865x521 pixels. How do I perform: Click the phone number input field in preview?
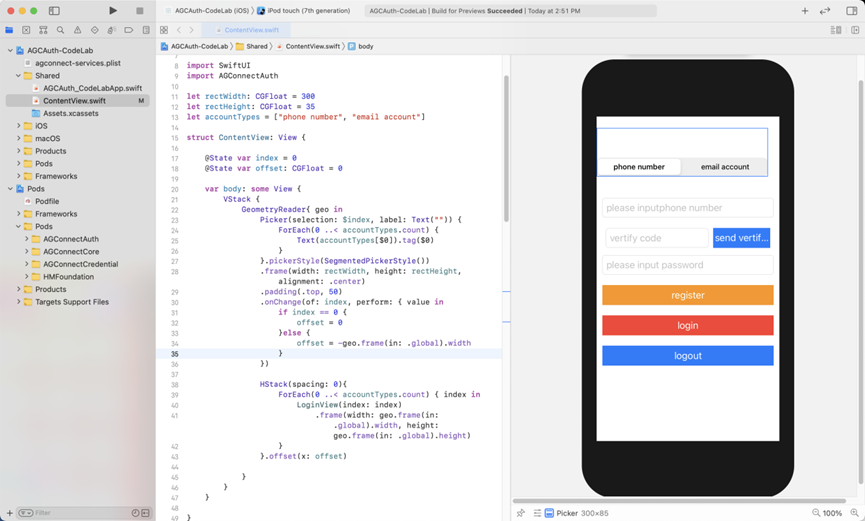[x=688, y=208]
